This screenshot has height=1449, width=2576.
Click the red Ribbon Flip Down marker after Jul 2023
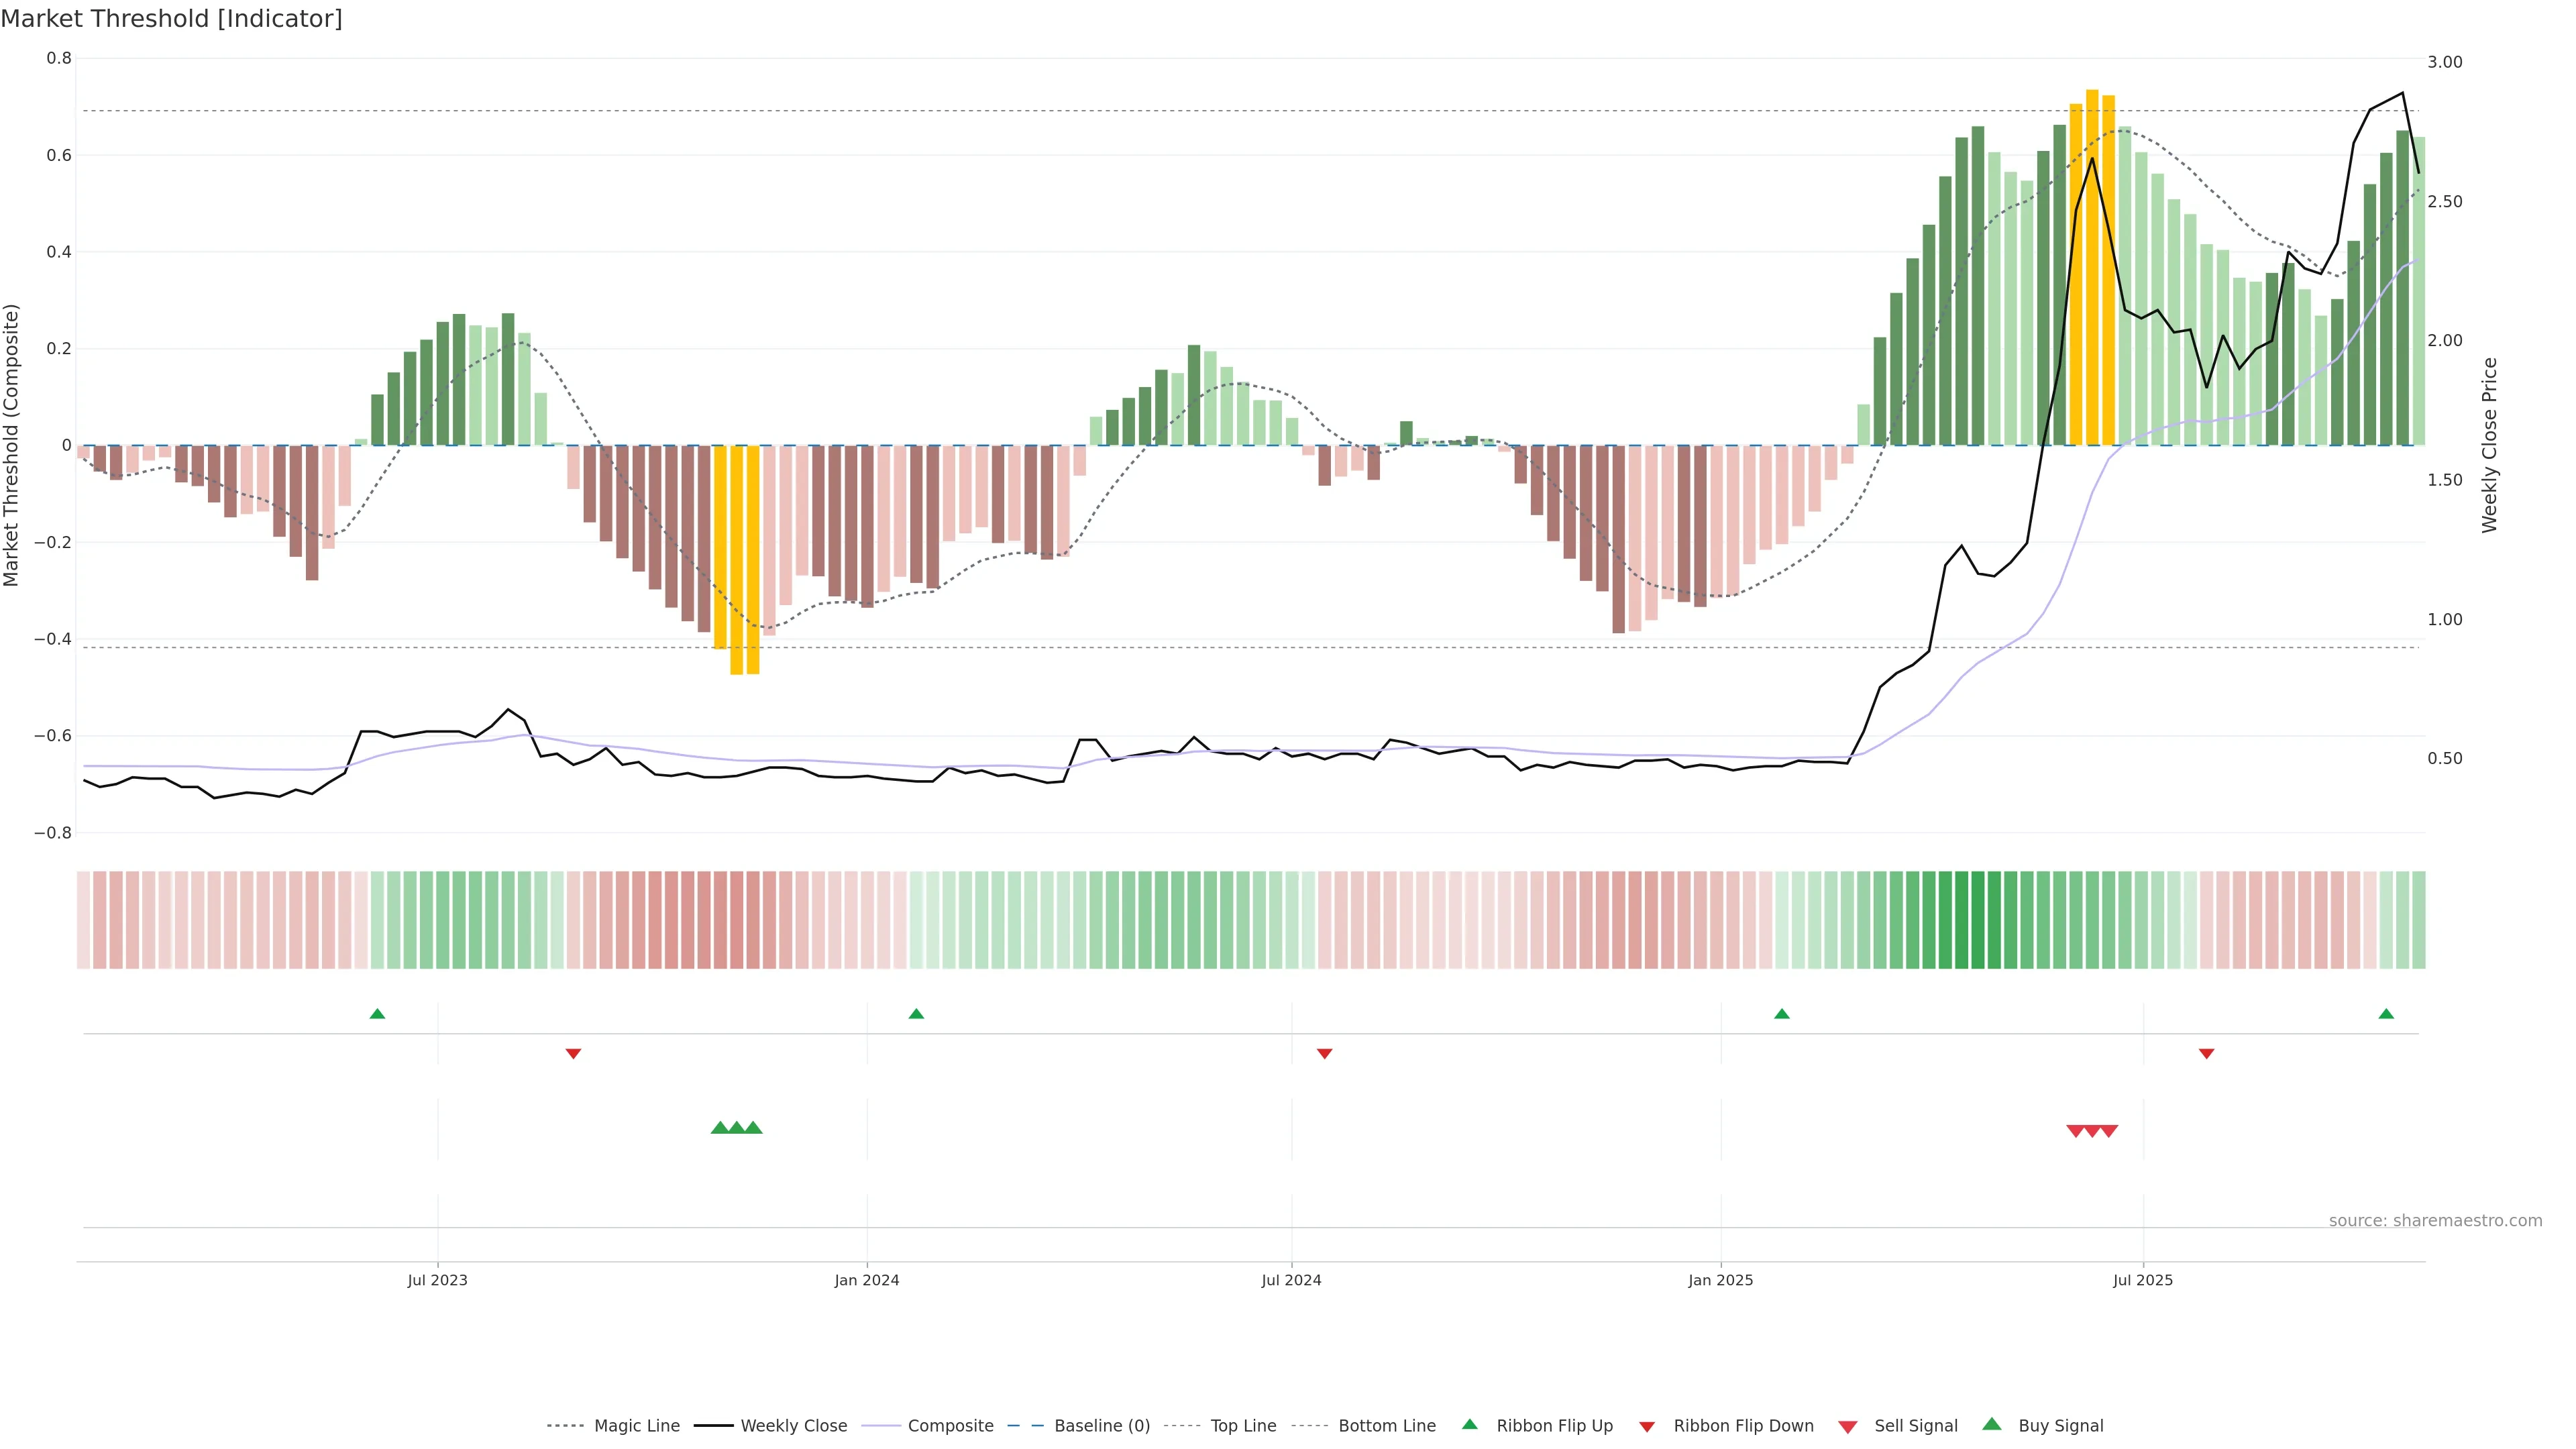(x=573, y=1053)
